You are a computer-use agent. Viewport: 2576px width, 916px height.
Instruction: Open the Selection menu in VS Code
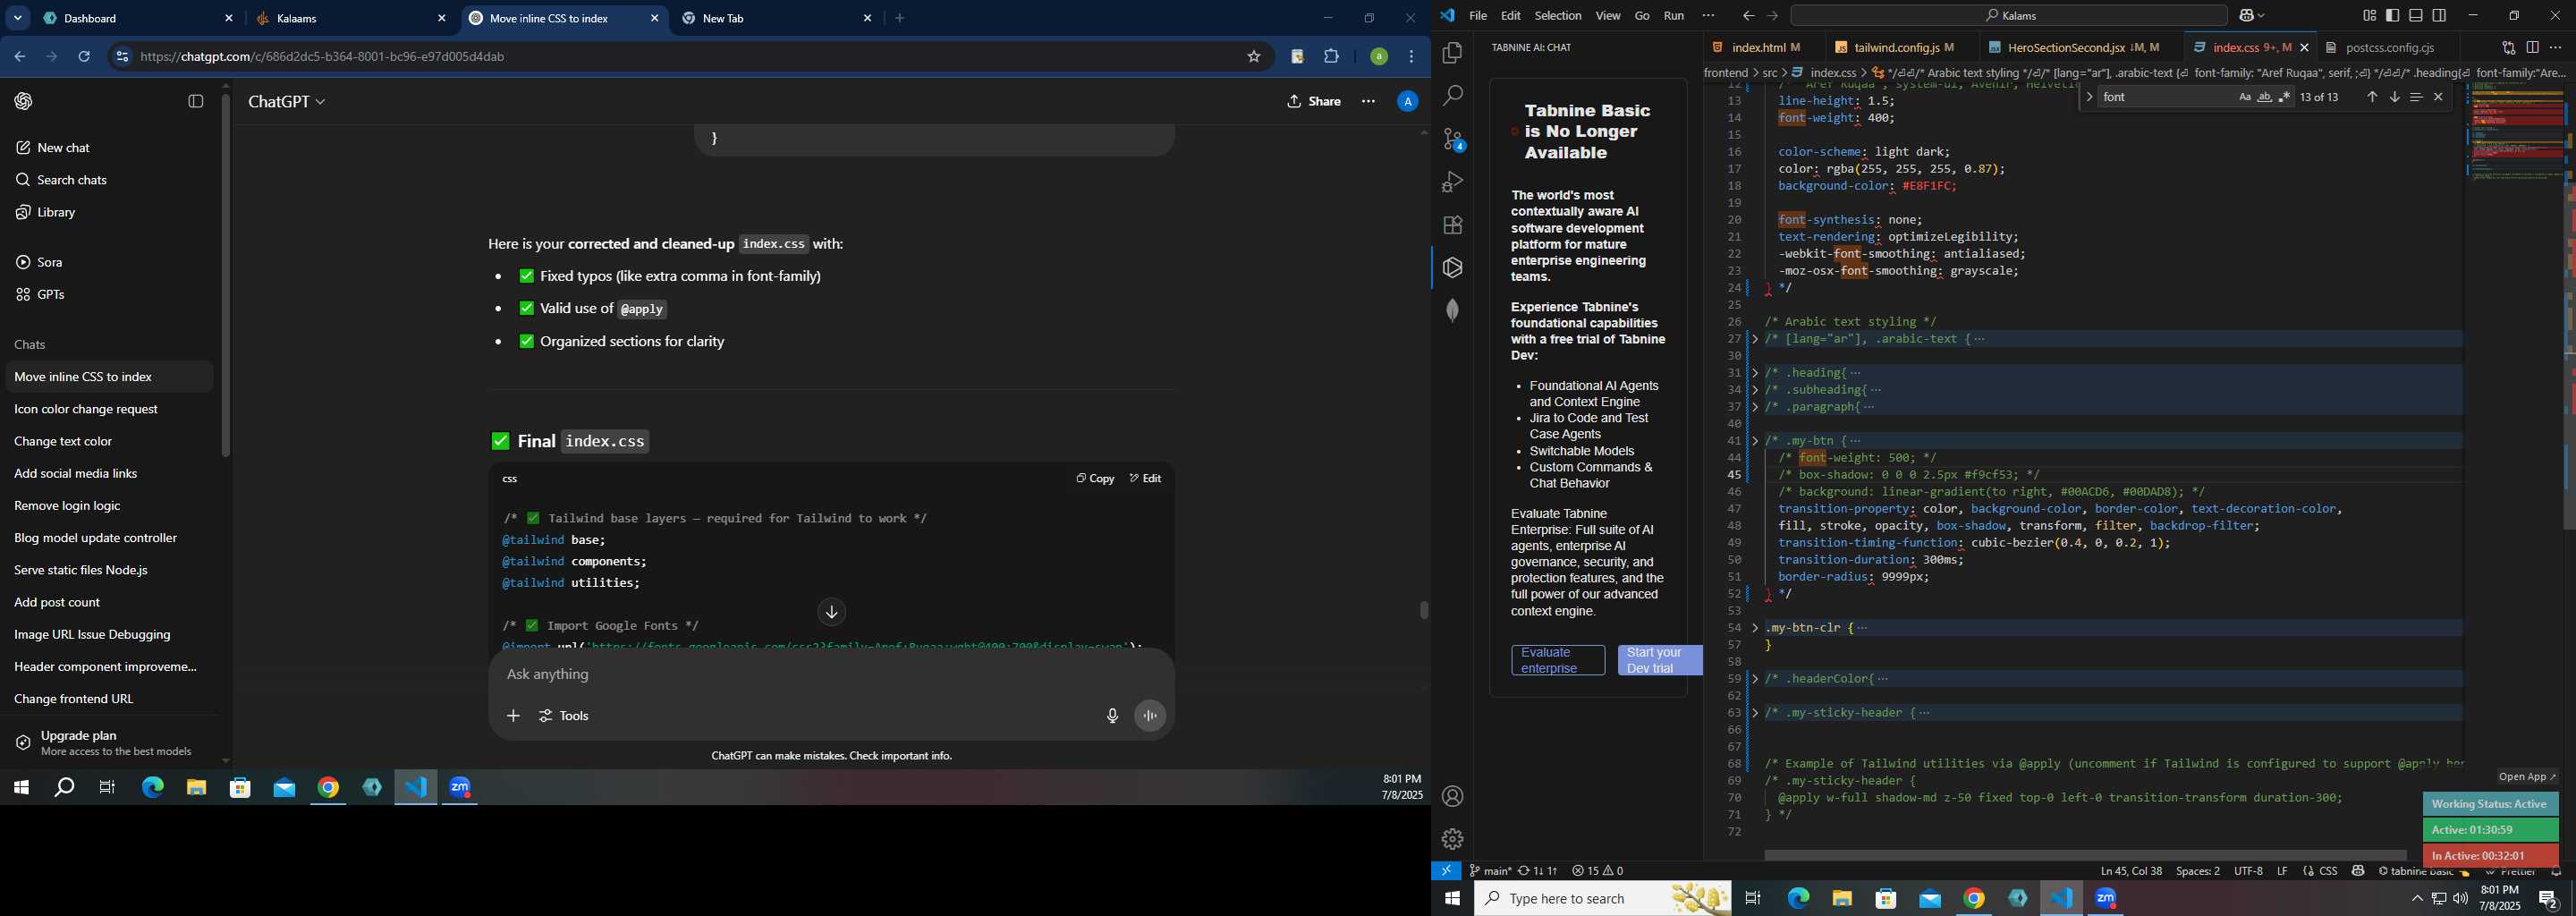(1557, 16)
